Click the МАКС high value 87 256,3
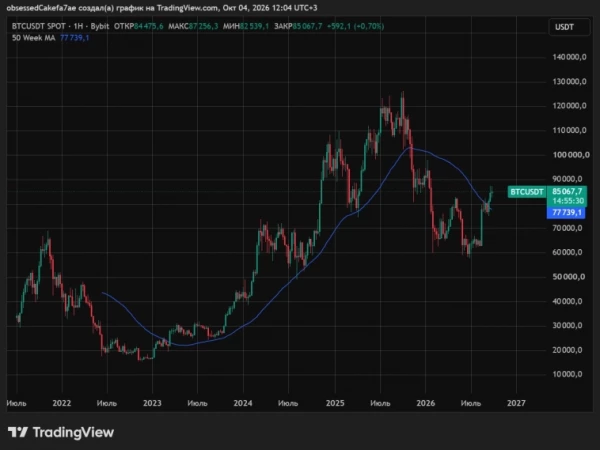Screen dimensions: 600x450 click(204, 26)
